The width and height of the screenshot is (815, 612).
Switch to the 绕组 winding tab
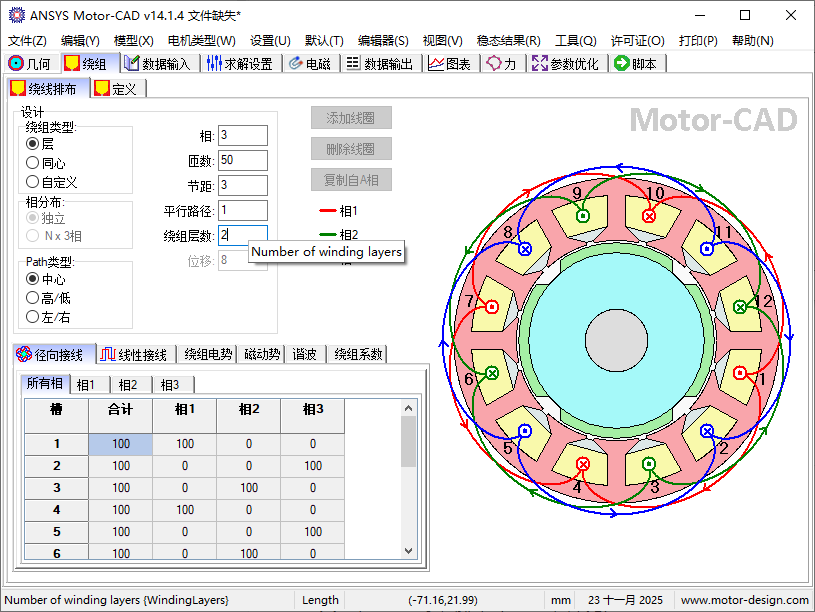tap(89, 63)
